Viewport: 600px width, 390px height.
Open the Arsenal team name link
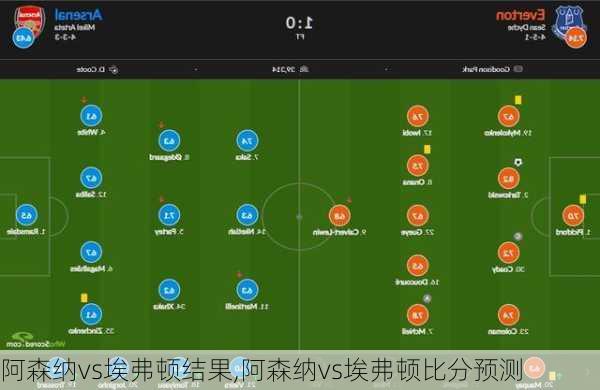[x=78, y=15]
